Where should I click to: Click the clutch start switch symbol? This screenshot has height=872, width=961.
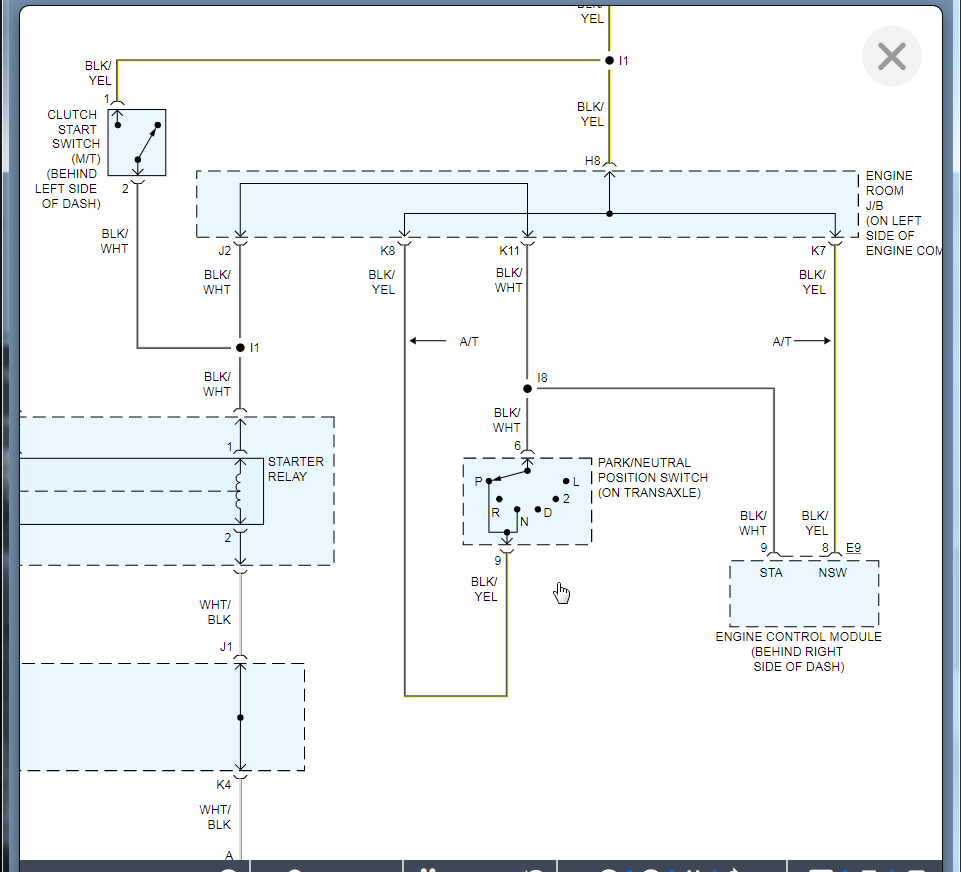coord(137,142)
